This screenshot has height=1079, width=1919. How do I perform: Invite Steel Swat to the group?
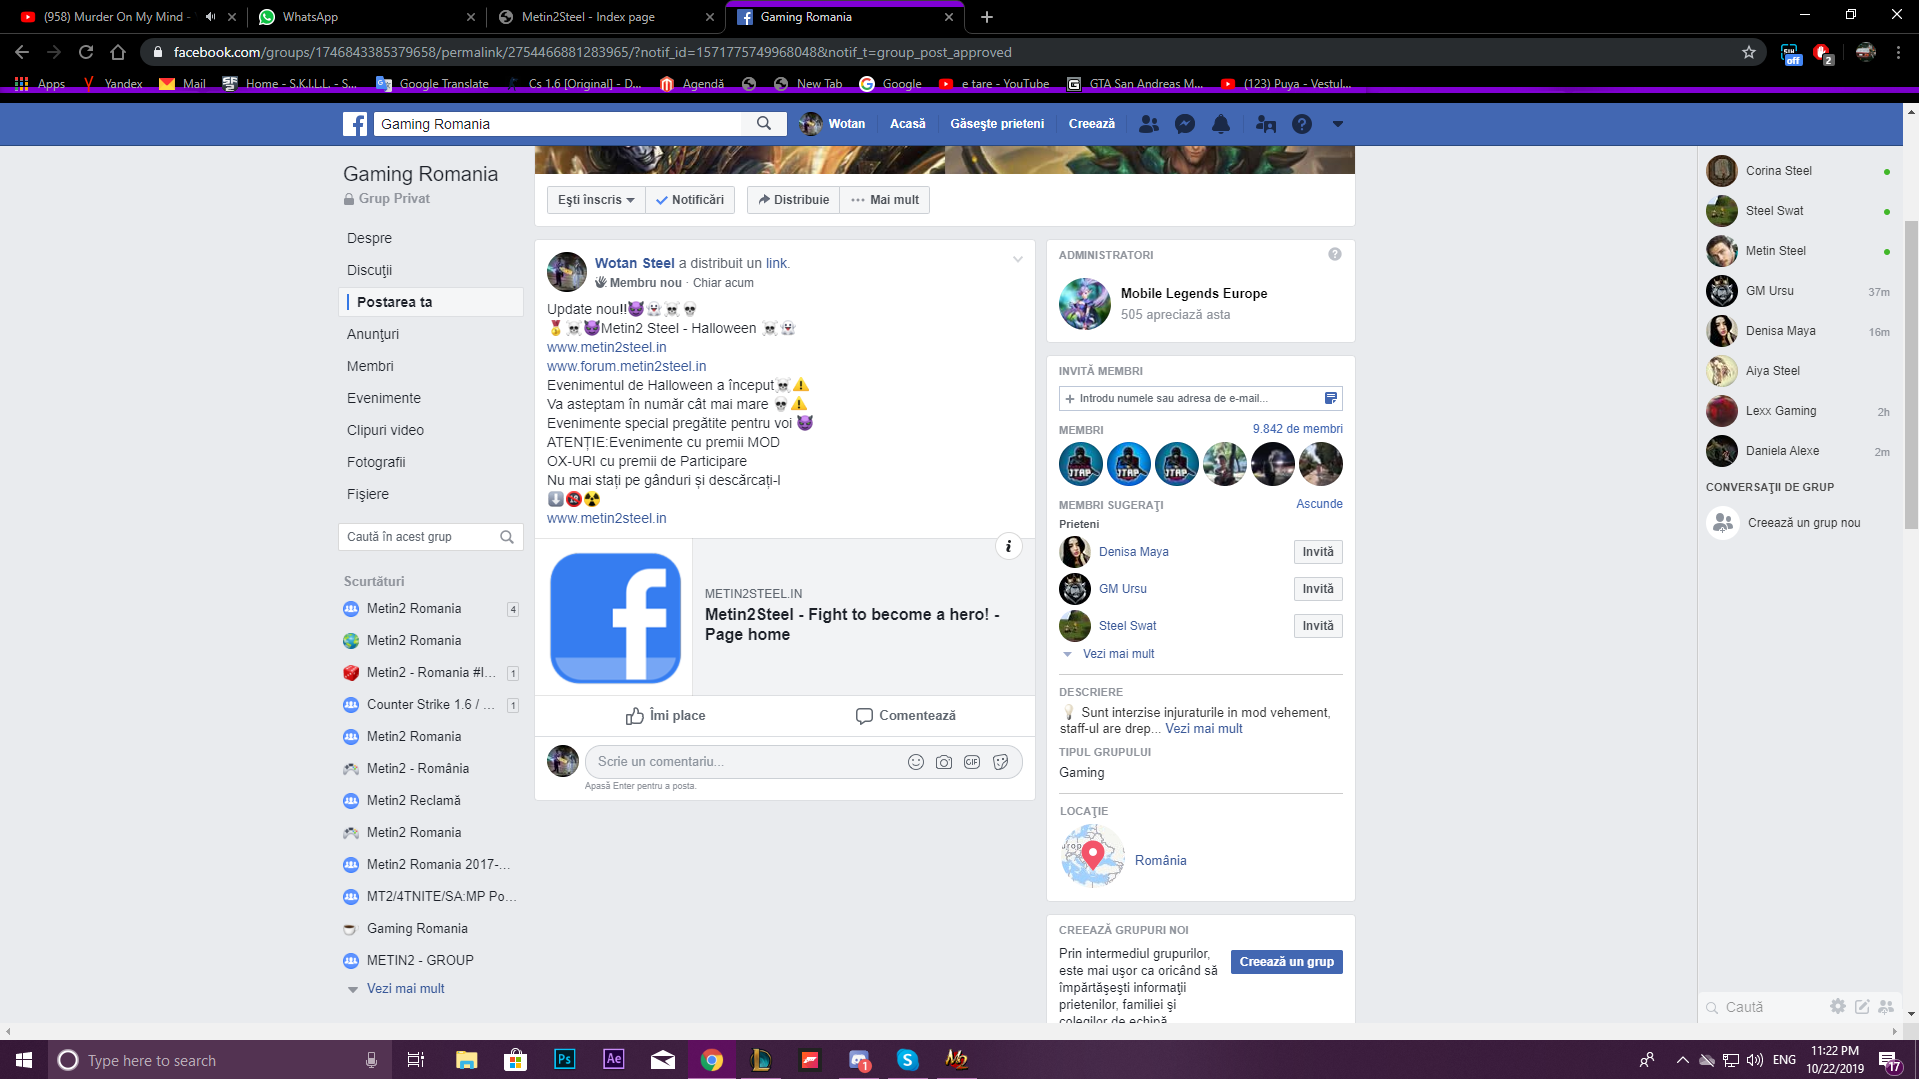pyautogui.click(x=1318, y=626)
